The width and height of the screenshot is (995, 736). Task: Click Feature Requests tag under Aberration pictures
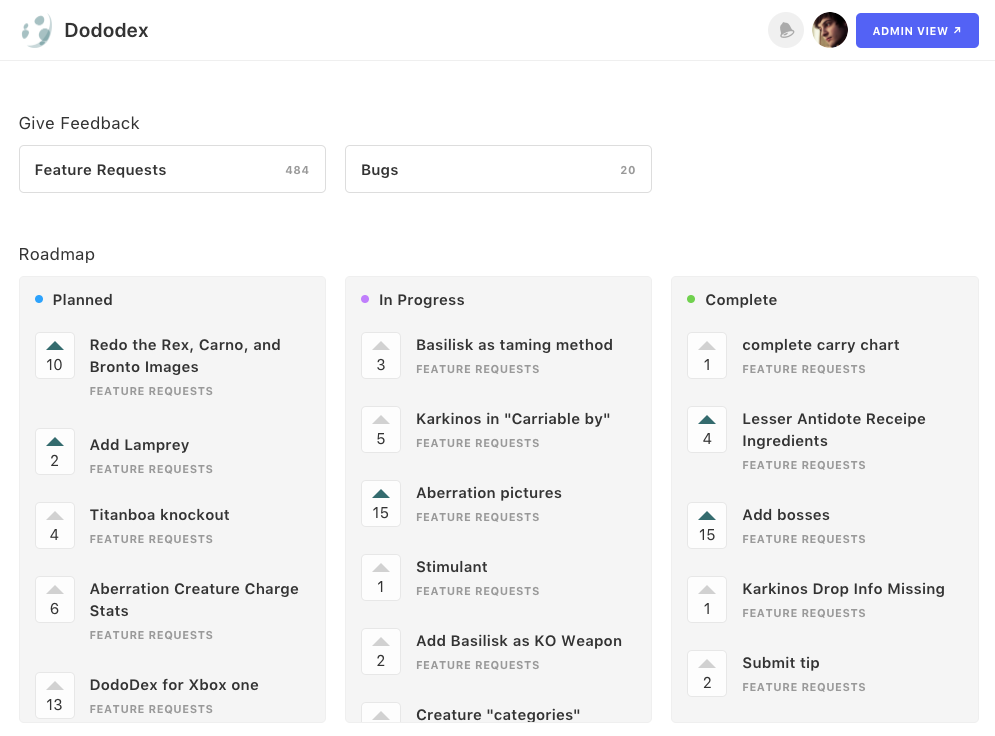477,517
